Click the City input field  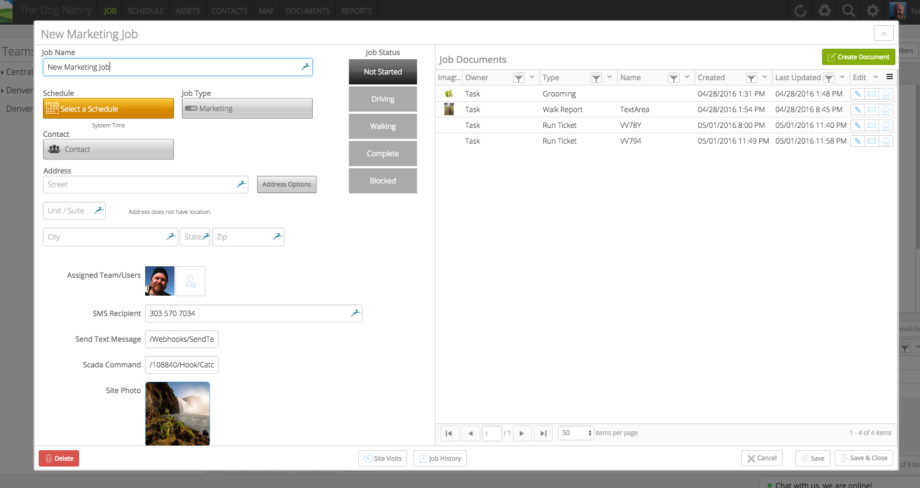(x=110, y=237)
